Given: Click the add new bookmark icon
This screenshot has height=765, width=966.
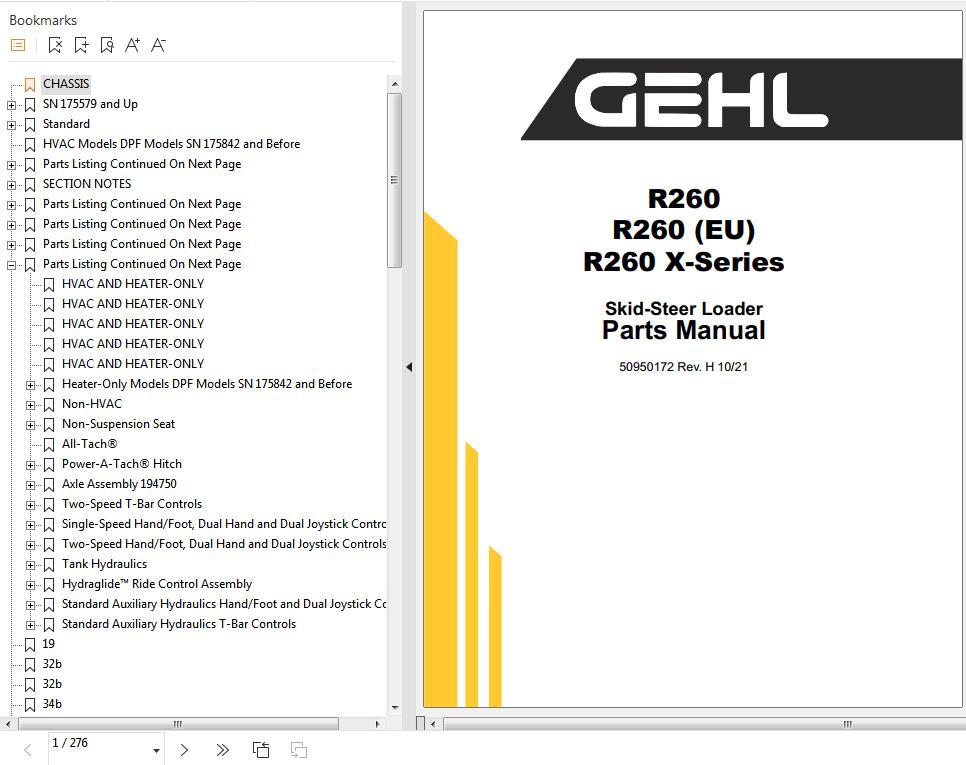Looking at the screenshot, I should click(x=81, y=45).
